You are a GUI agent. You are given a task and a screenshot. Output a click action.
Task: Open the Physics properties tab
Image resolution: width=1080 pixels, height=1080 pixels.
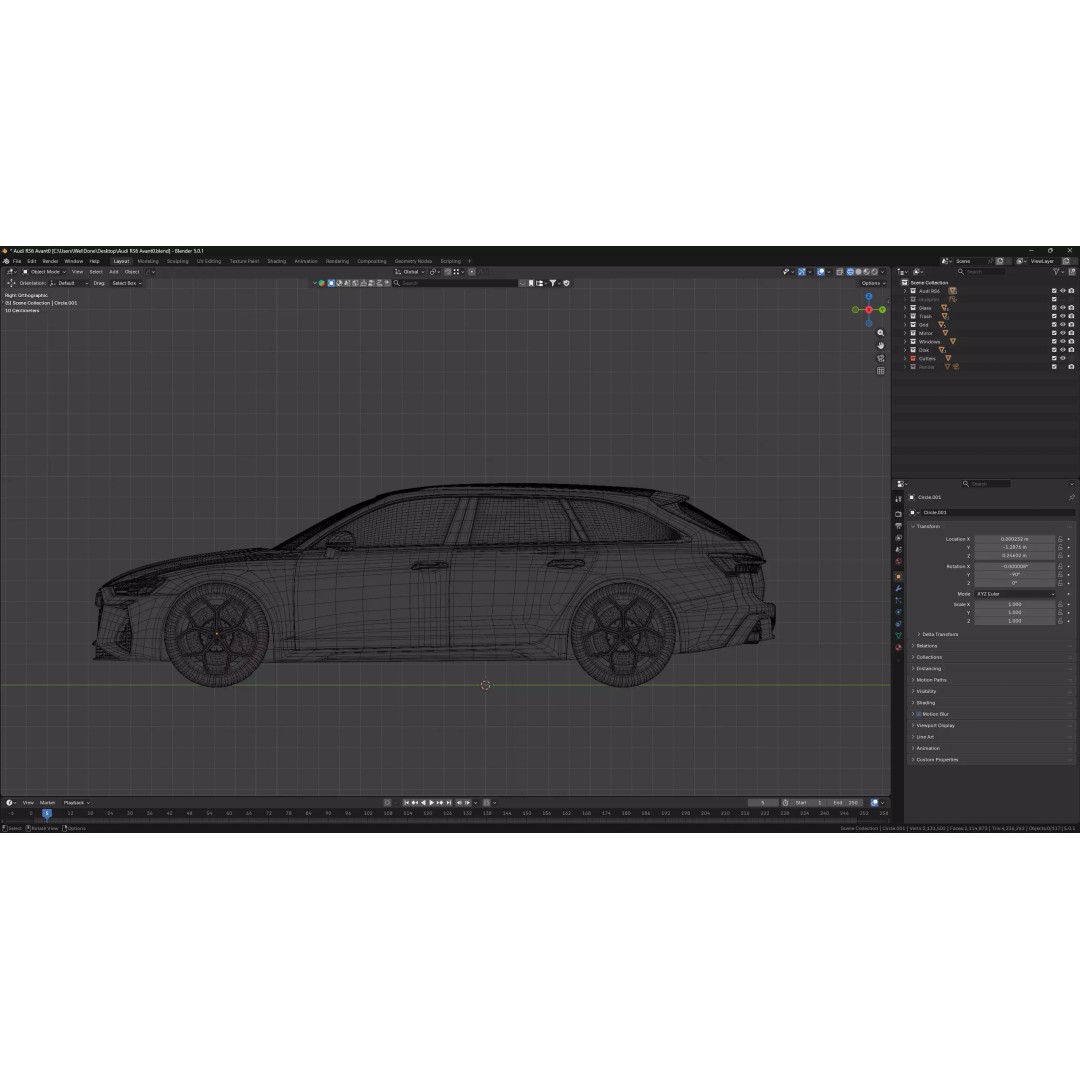(898, 612)
